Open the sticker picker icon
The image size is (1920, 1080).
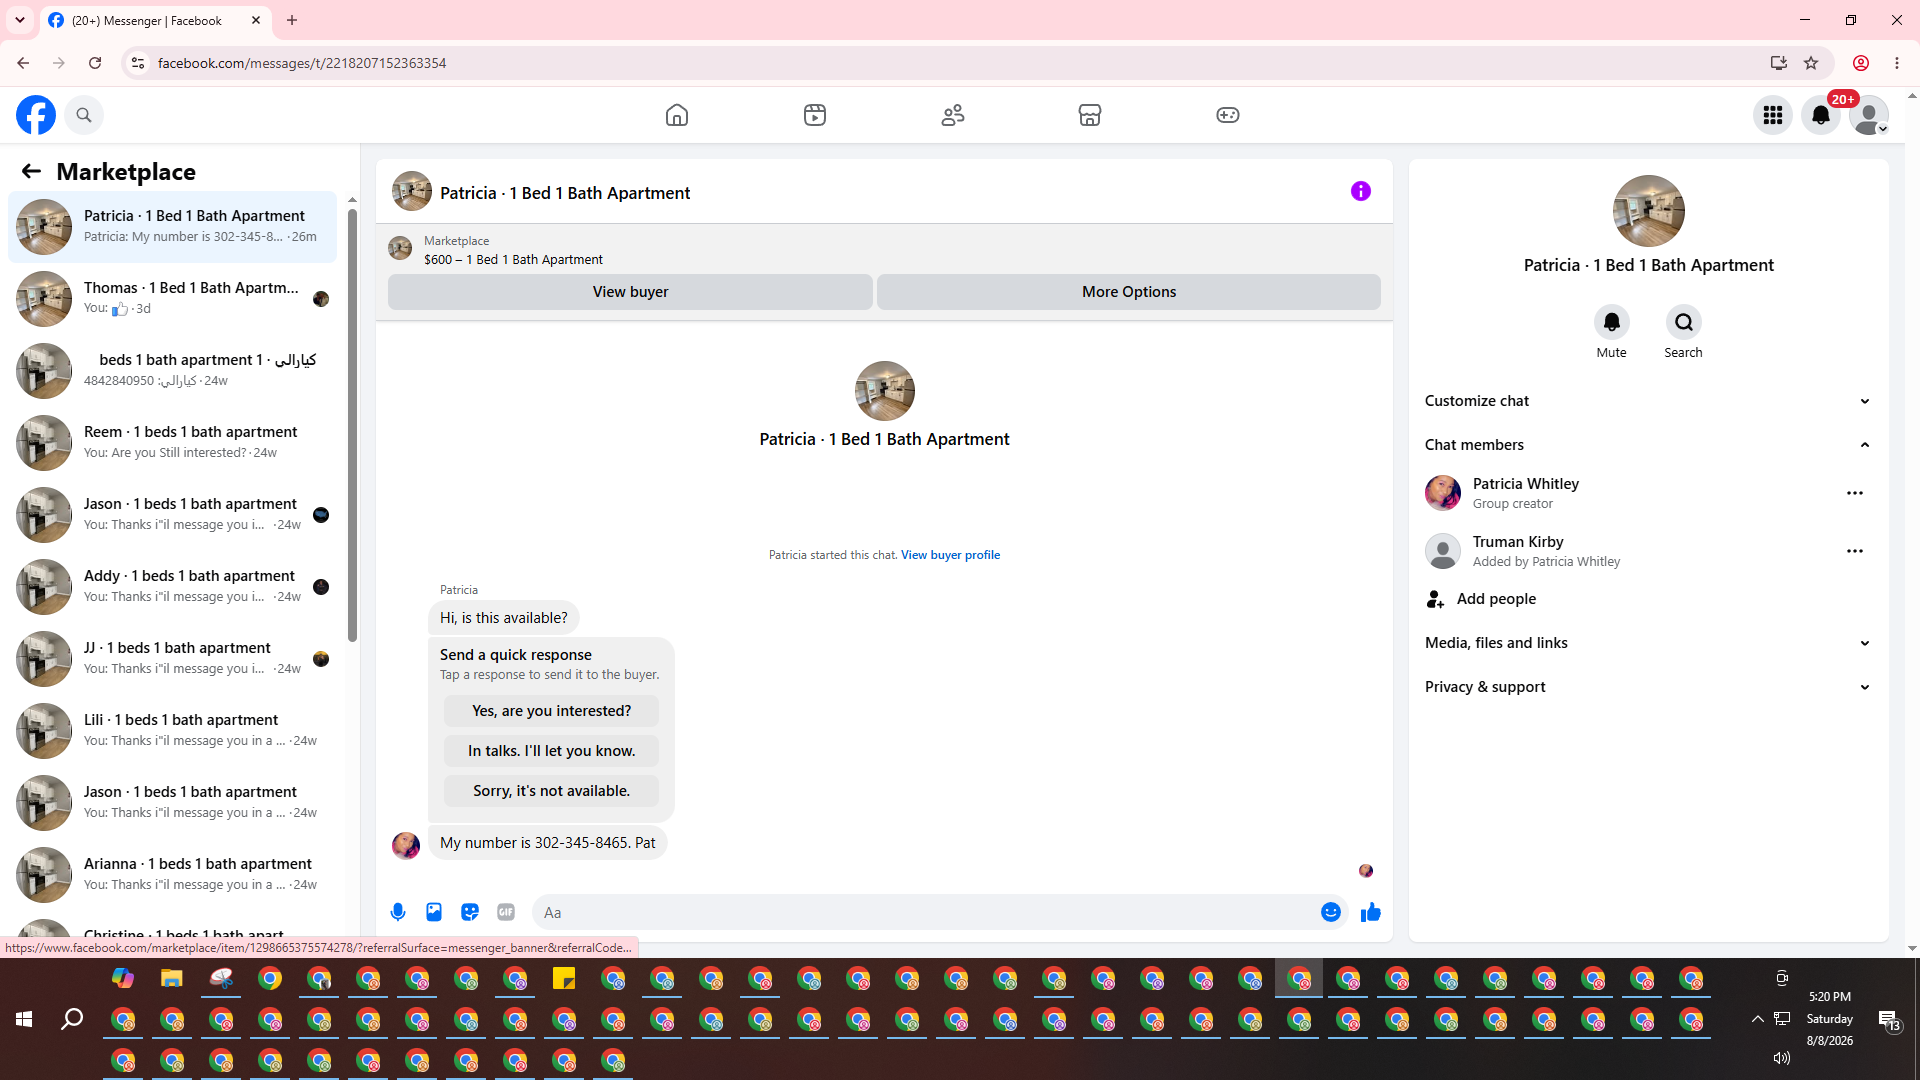pyautogui.click(x=470, y=912)
